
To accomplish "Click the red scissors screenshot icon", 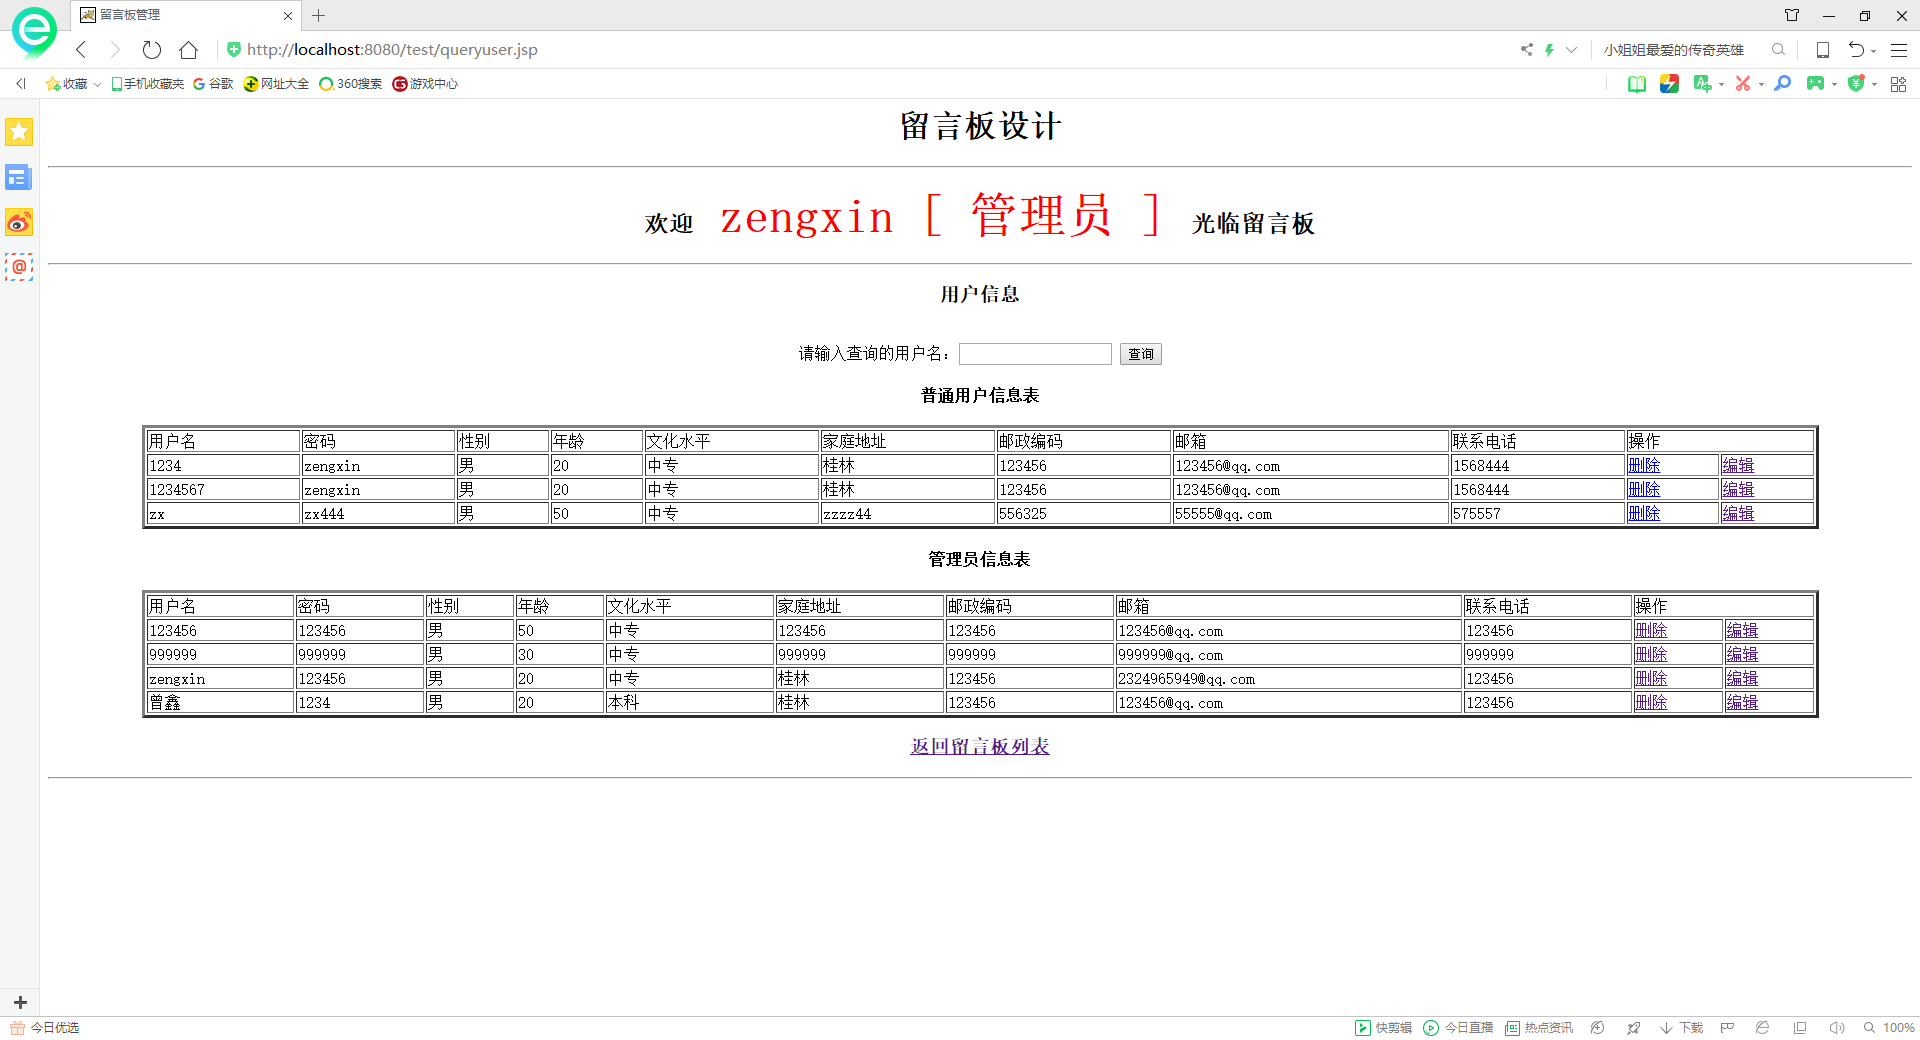I will pos(1743,84).
